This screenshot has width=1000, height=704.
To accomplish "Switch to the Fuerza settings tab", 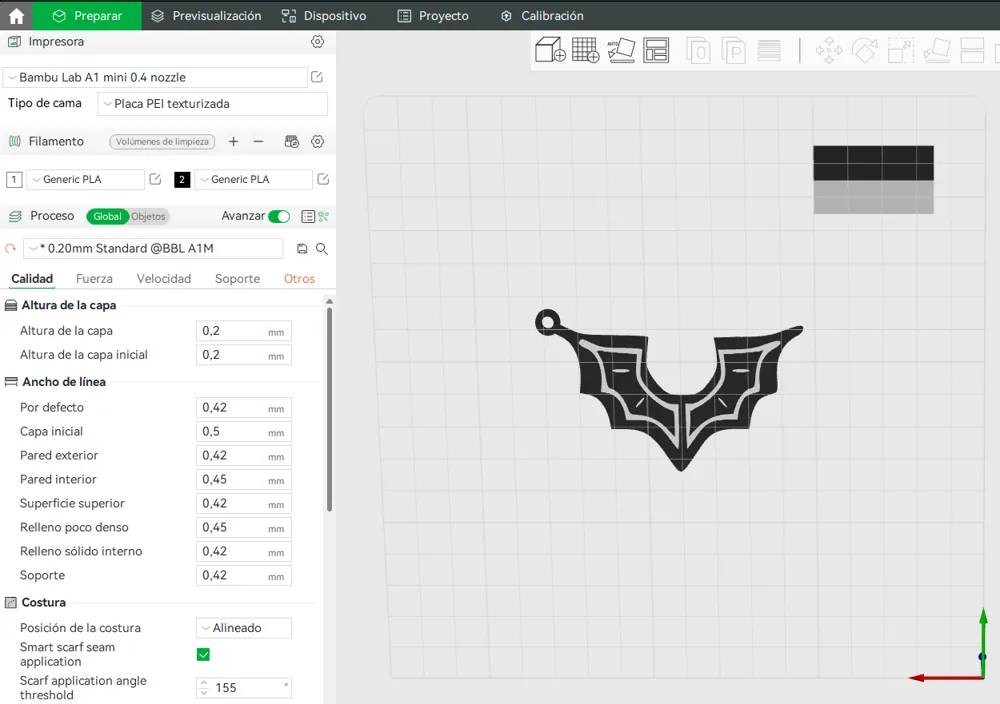I will (x=94, y=279).
